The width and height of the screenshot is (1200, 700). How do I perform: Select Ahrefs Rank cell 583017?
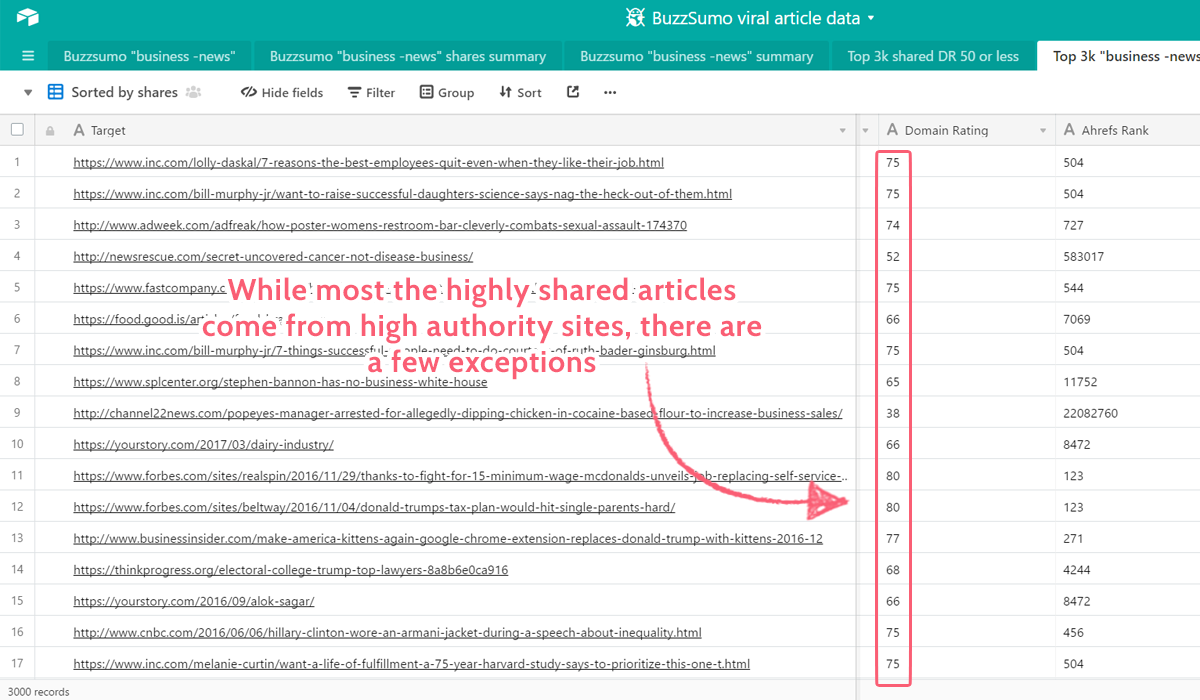click(1128, 257)
